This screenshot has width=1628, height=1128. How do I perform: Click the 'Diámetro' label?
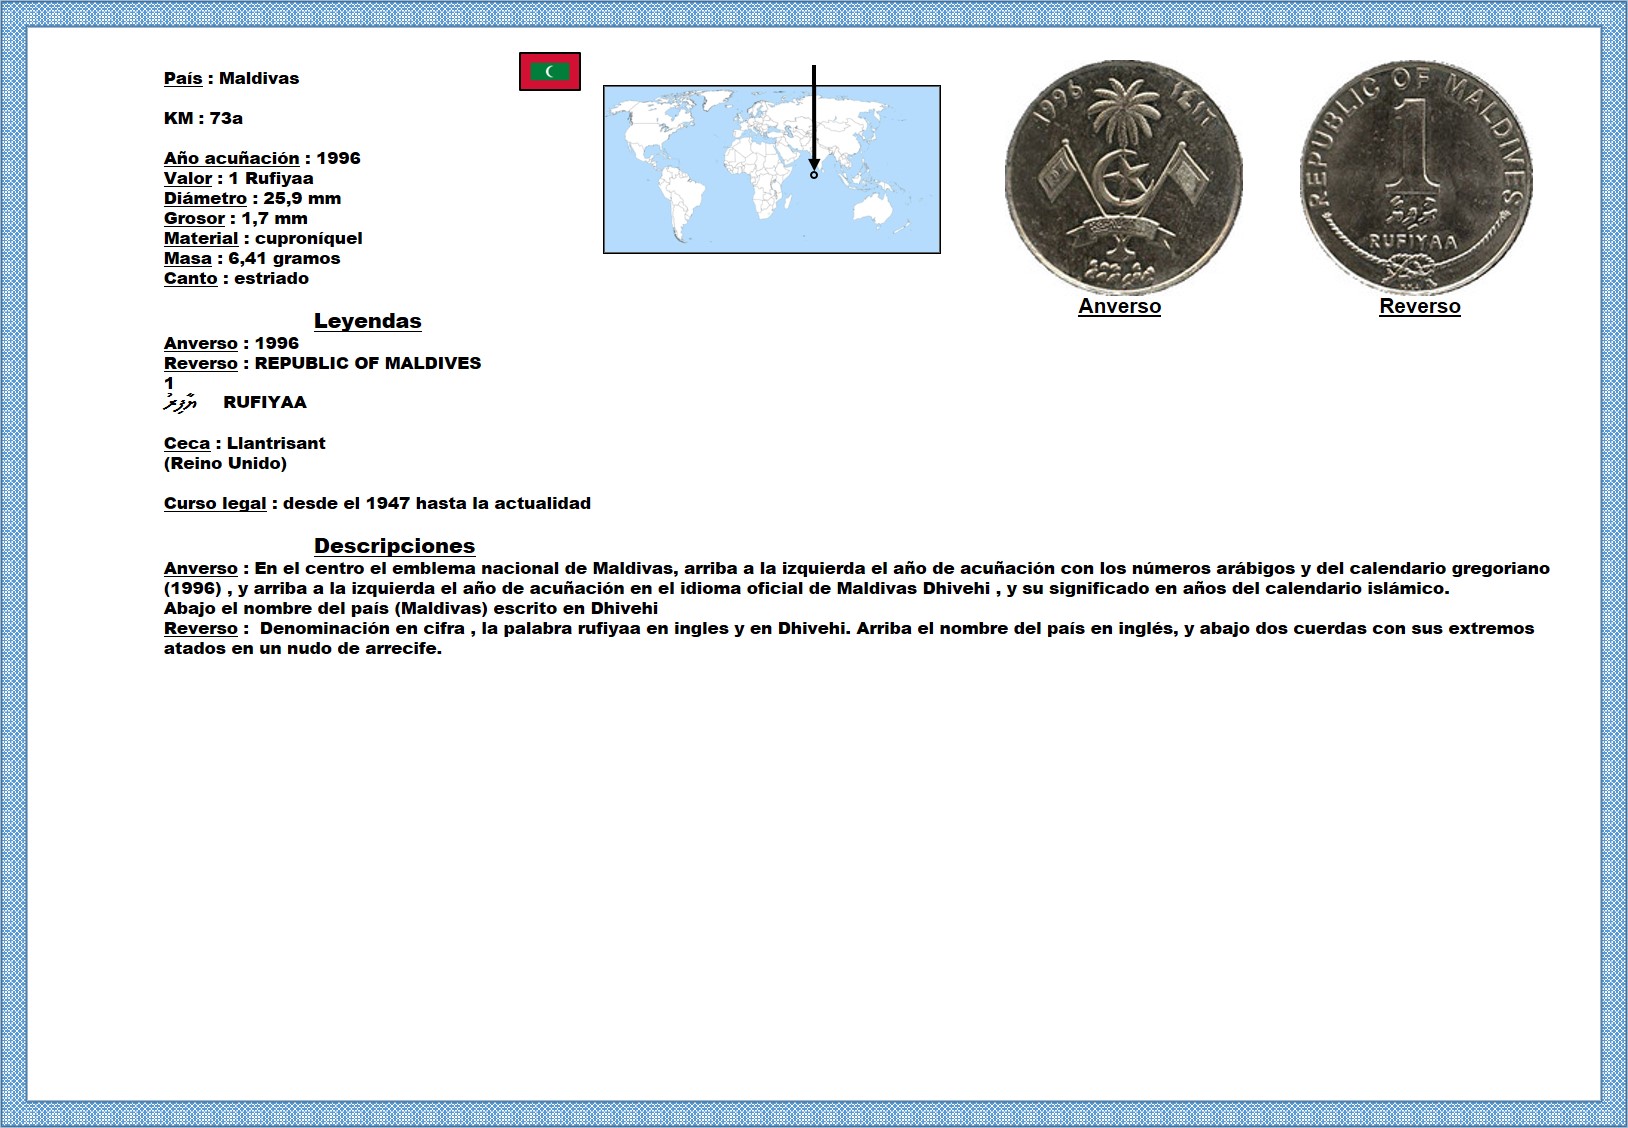[x=205, y=198]
